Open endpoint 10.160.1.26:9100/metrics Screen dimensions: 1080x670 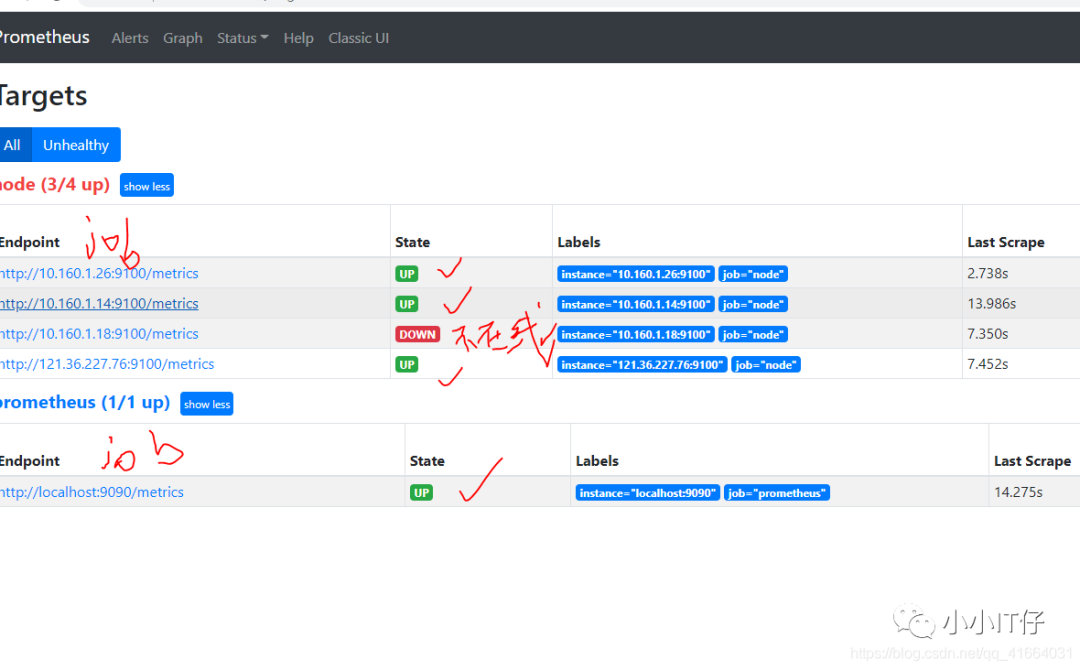[x=99, y=273]
